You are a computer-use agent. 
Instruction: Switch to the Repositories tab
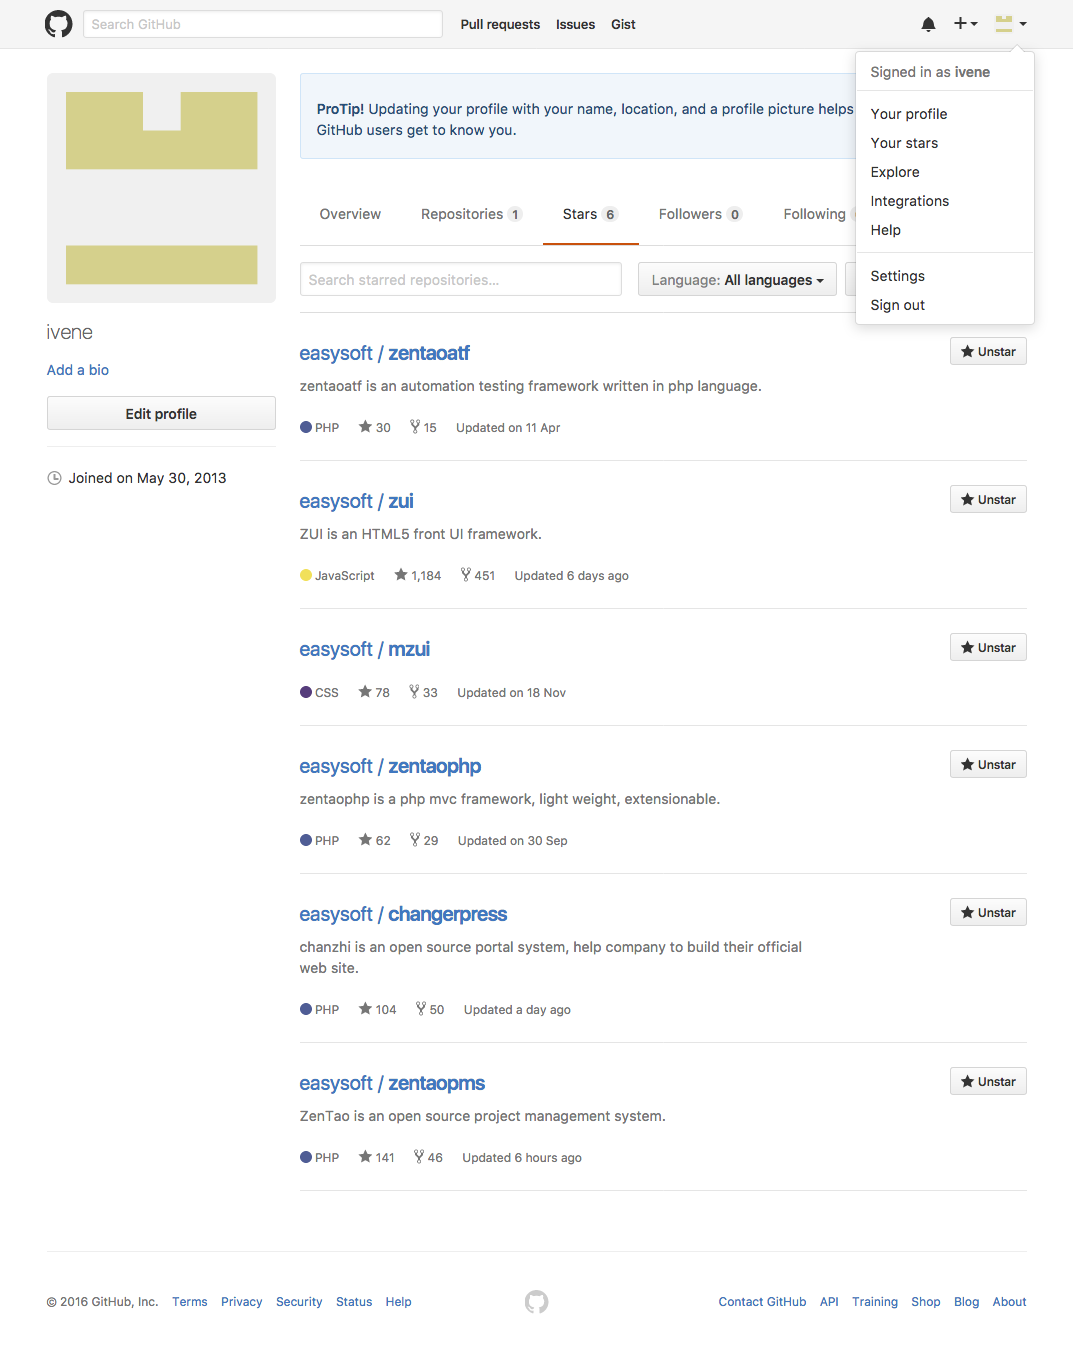point(471,214)
